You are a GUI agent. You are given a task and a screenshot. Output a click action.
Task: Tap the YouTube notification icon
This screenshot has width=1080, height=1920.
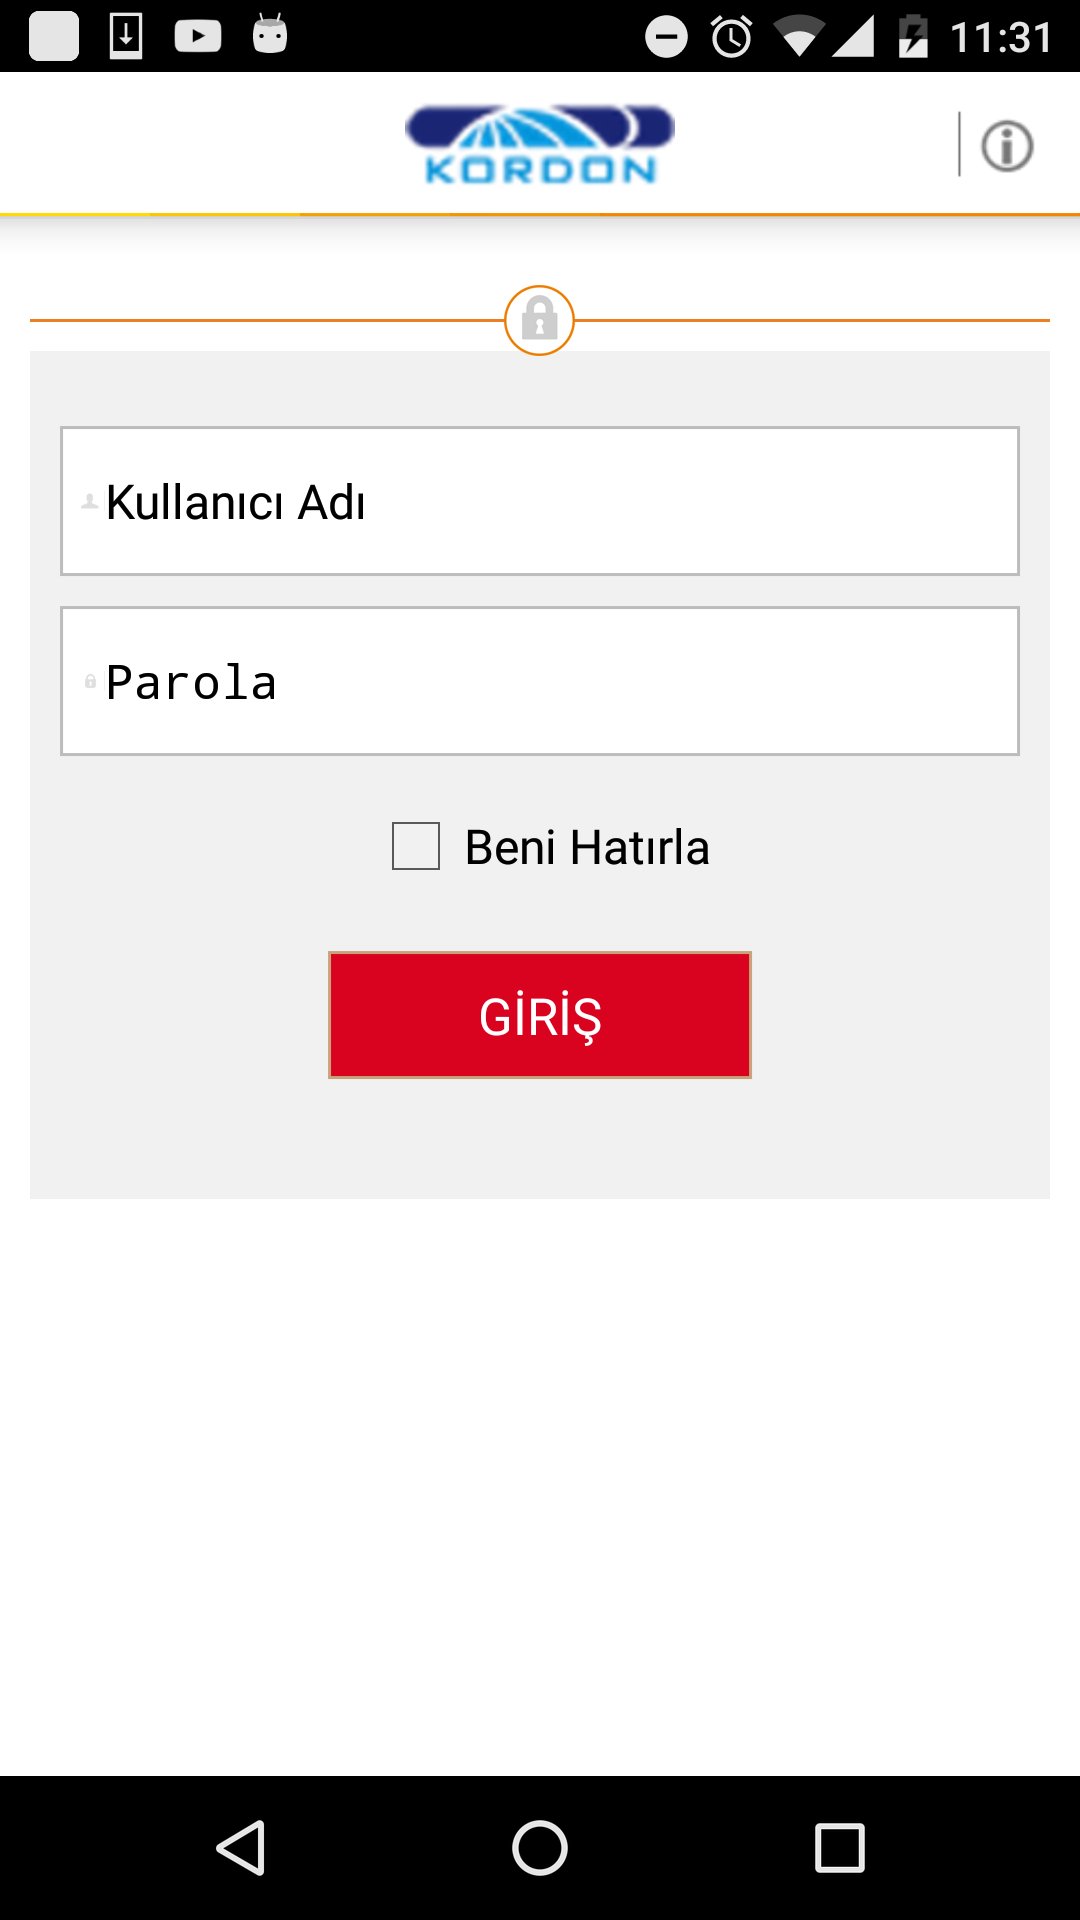198,36
